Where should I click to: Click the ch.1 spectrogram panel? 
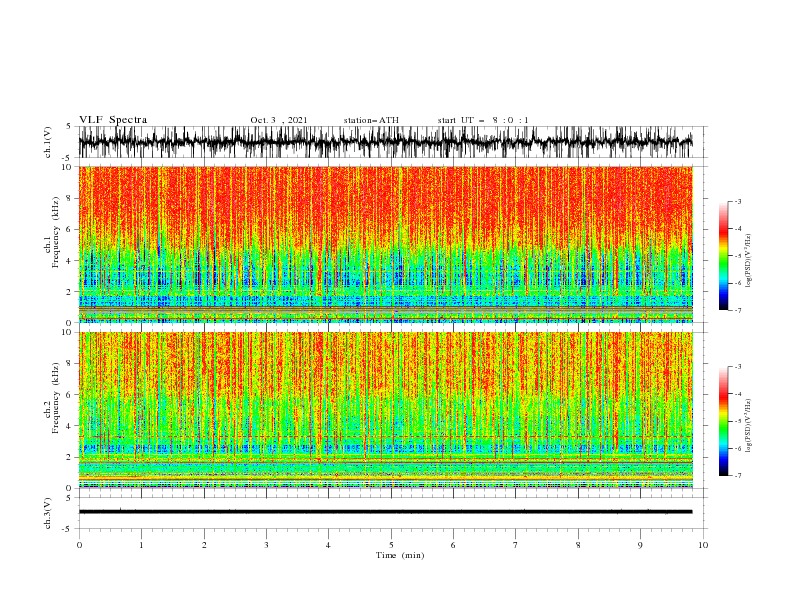[386, 244]
